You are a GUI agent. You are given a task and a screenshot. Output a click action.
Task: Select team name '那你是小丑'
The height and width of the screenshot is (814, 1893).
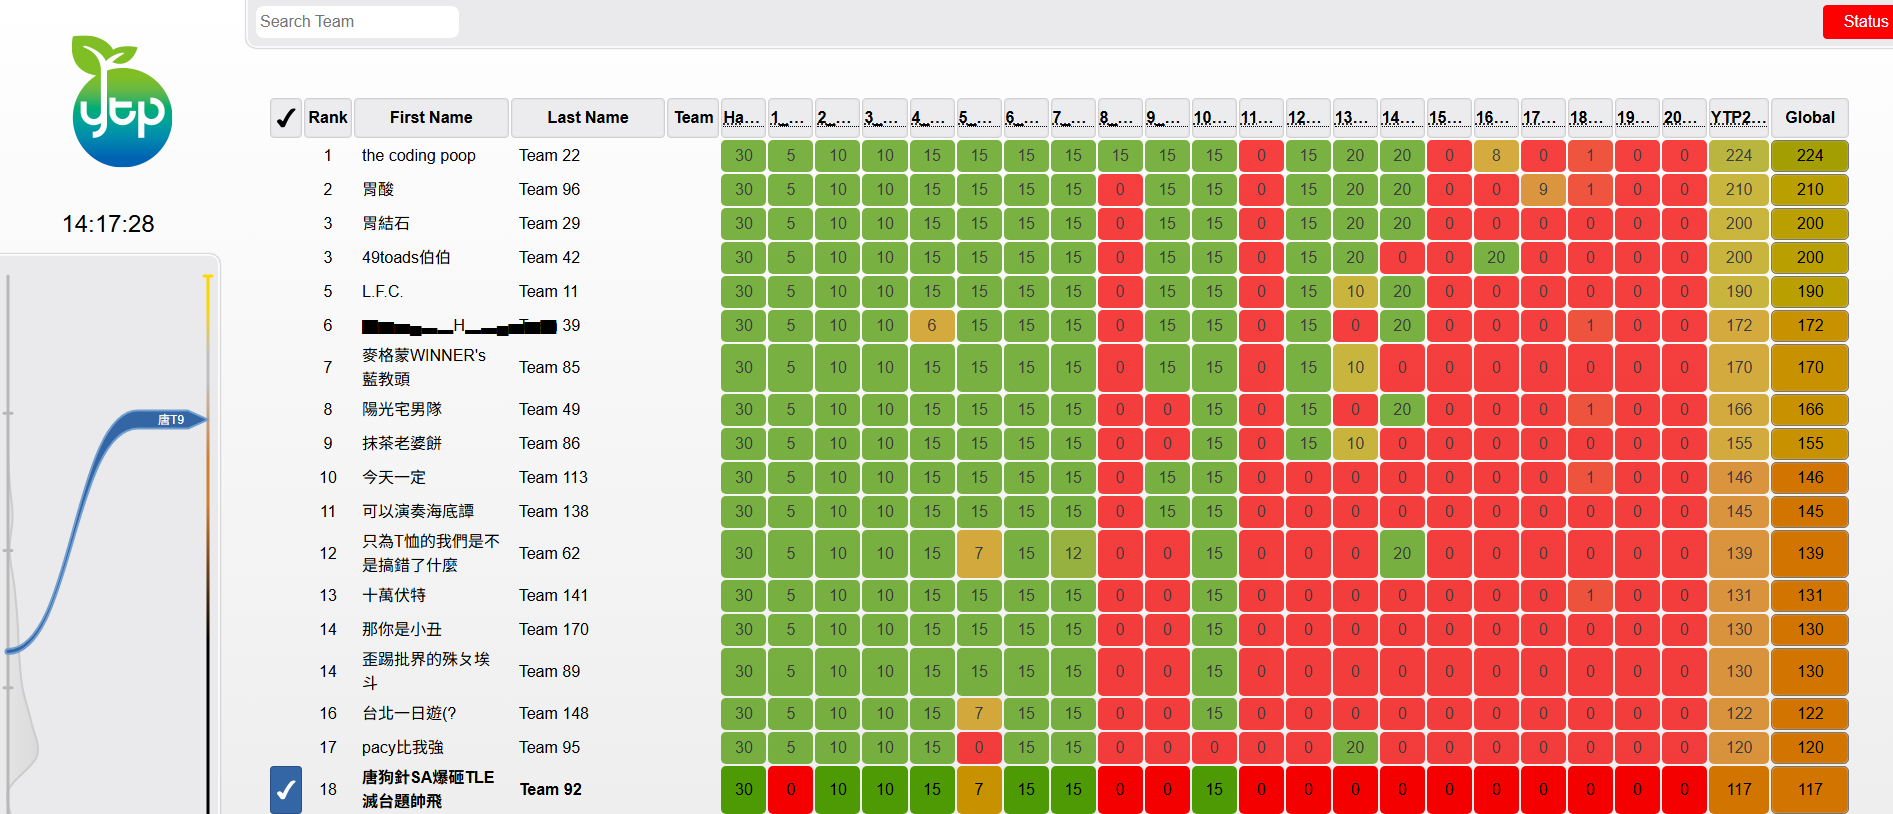(x=402, y=629)
